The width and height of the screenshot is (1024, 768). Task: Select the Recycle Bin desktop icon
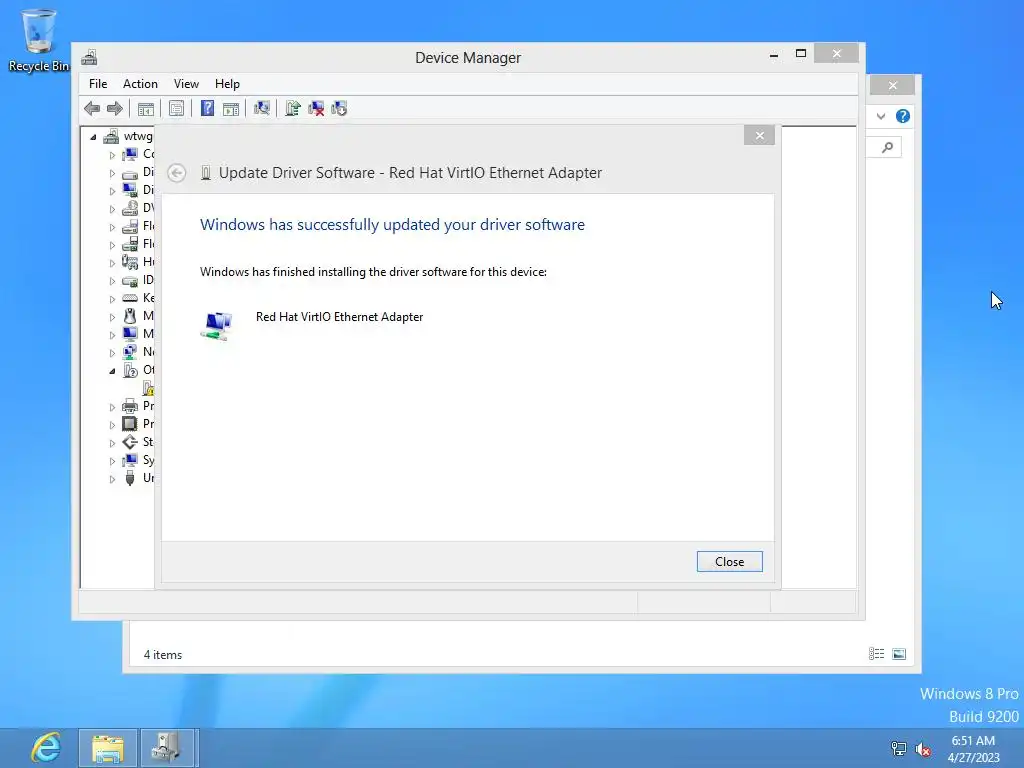coord(39,40)
